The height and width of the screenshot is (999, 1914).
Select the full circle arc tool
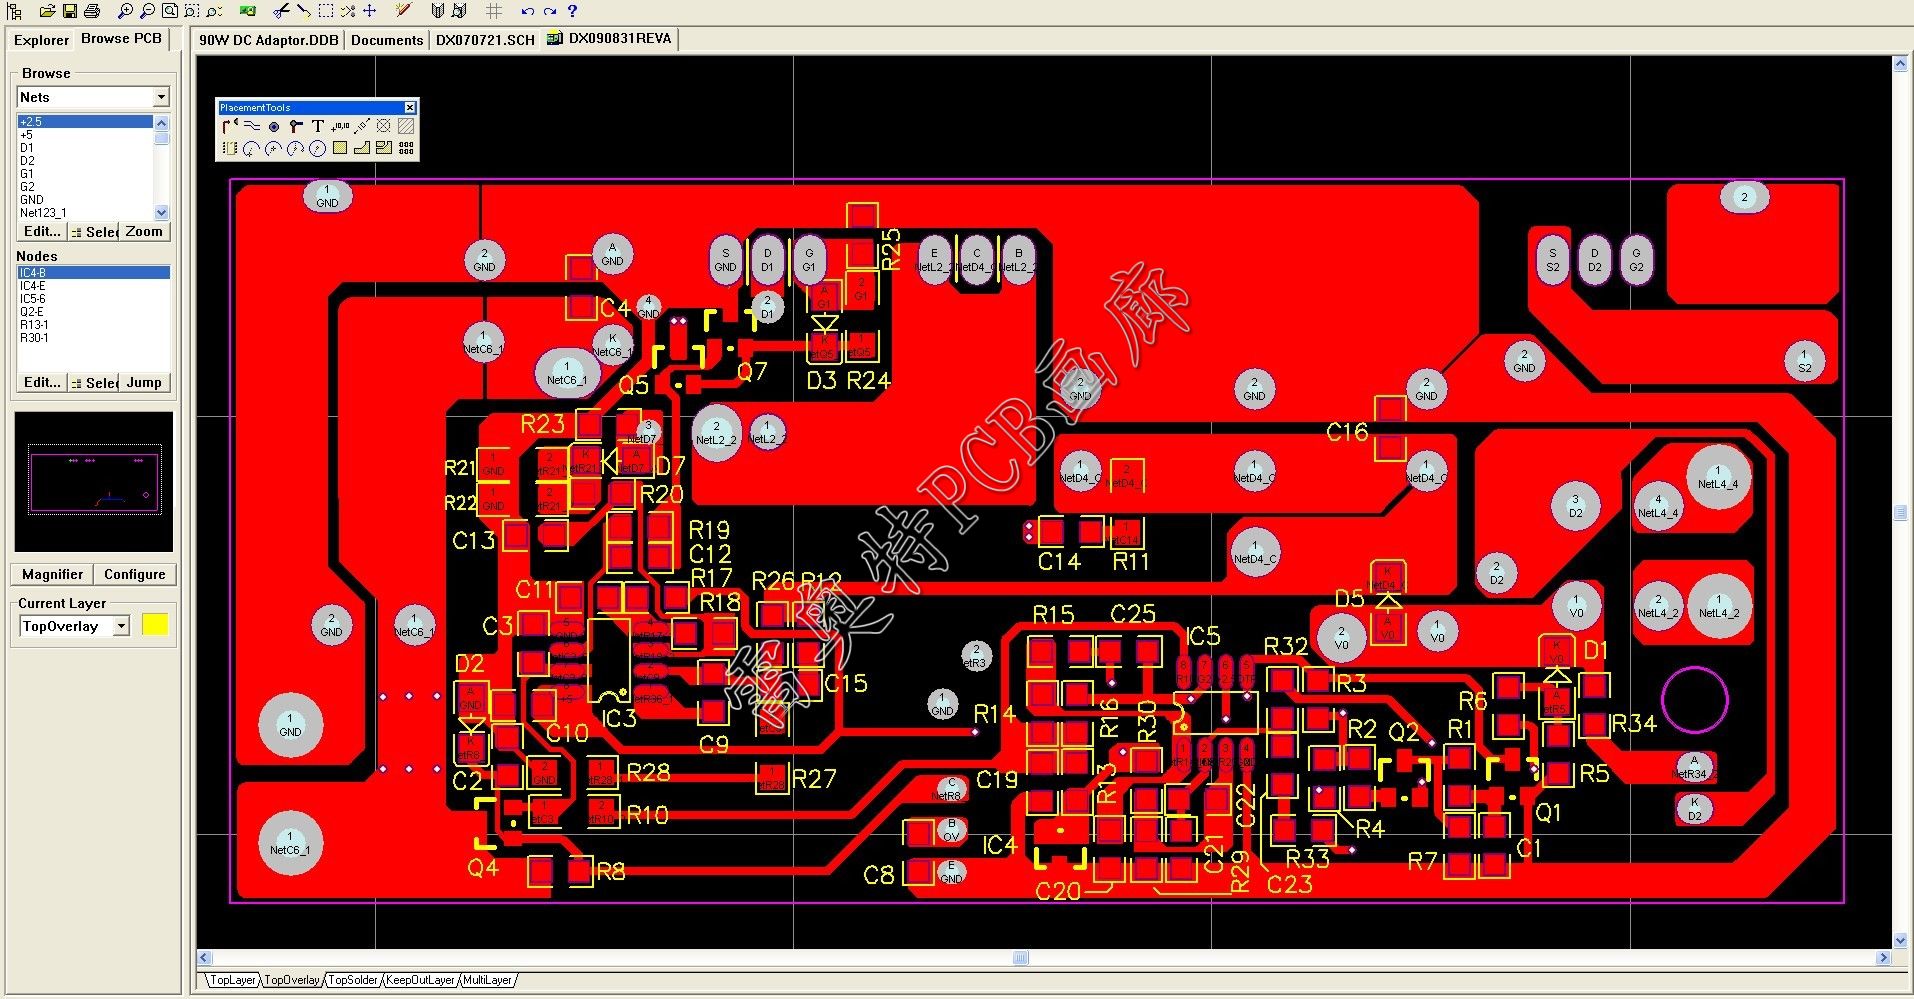click(x=317, y=148)
